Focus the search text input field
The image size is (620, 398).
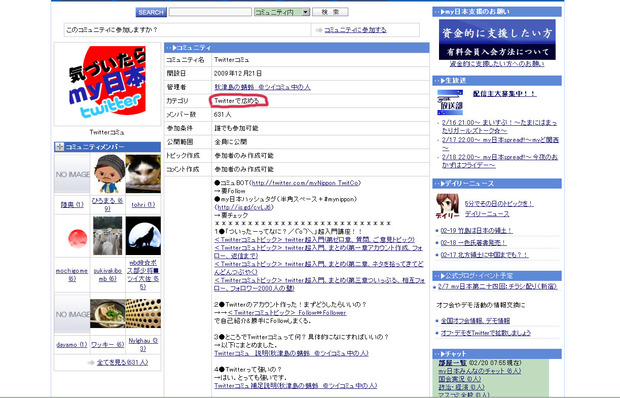(x=210, y=12)
